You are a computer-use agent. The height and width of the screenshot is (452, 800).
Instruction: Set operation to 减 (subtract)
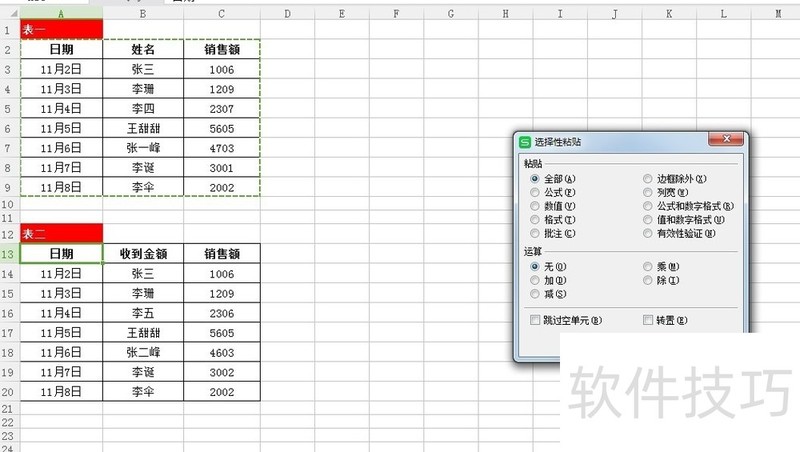tap(536, 294)
